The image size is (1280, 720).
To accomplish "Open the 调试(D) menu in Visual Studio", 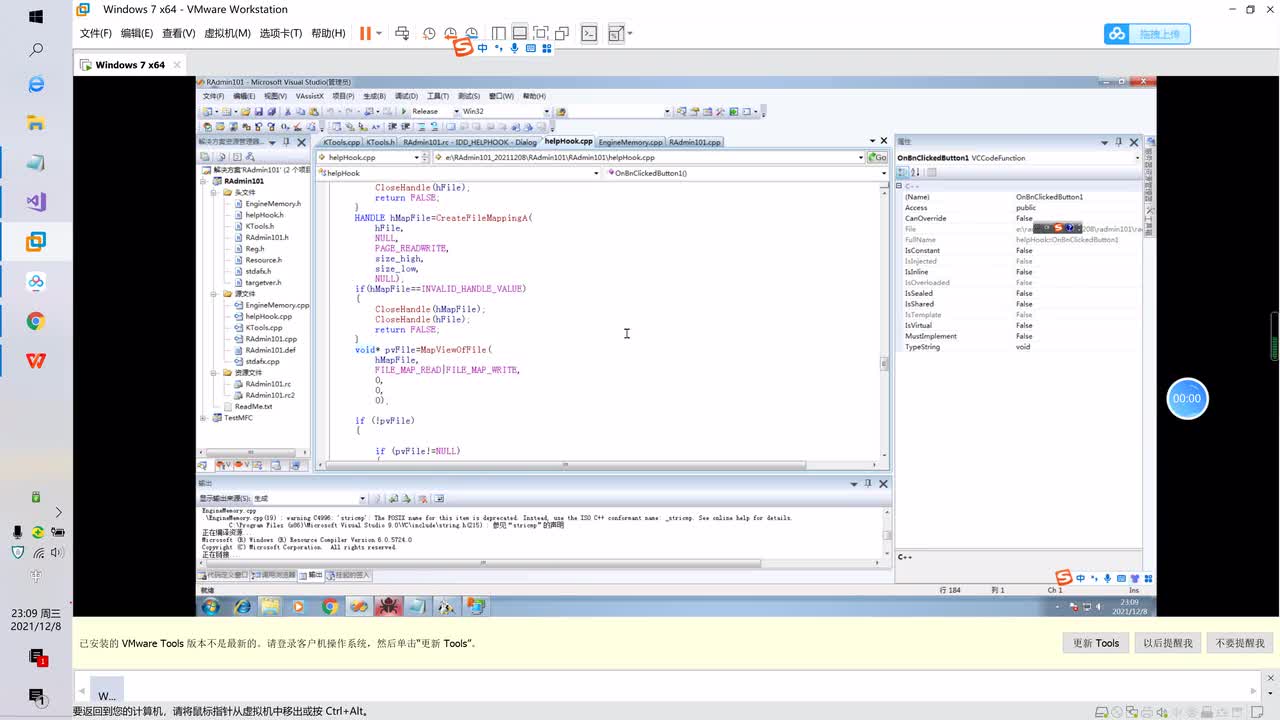I will click(406, 96).
